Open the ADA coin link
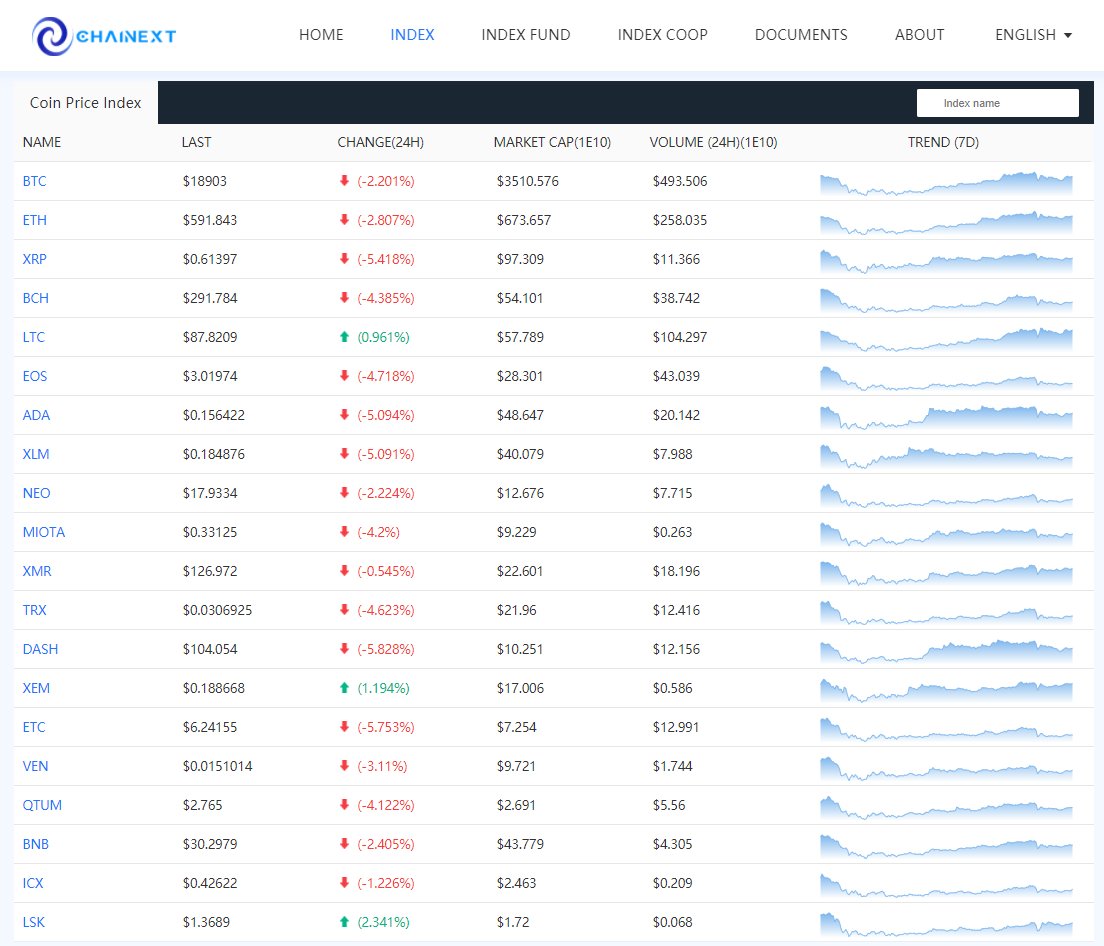 pyautogui.click(x=36, y=415)
